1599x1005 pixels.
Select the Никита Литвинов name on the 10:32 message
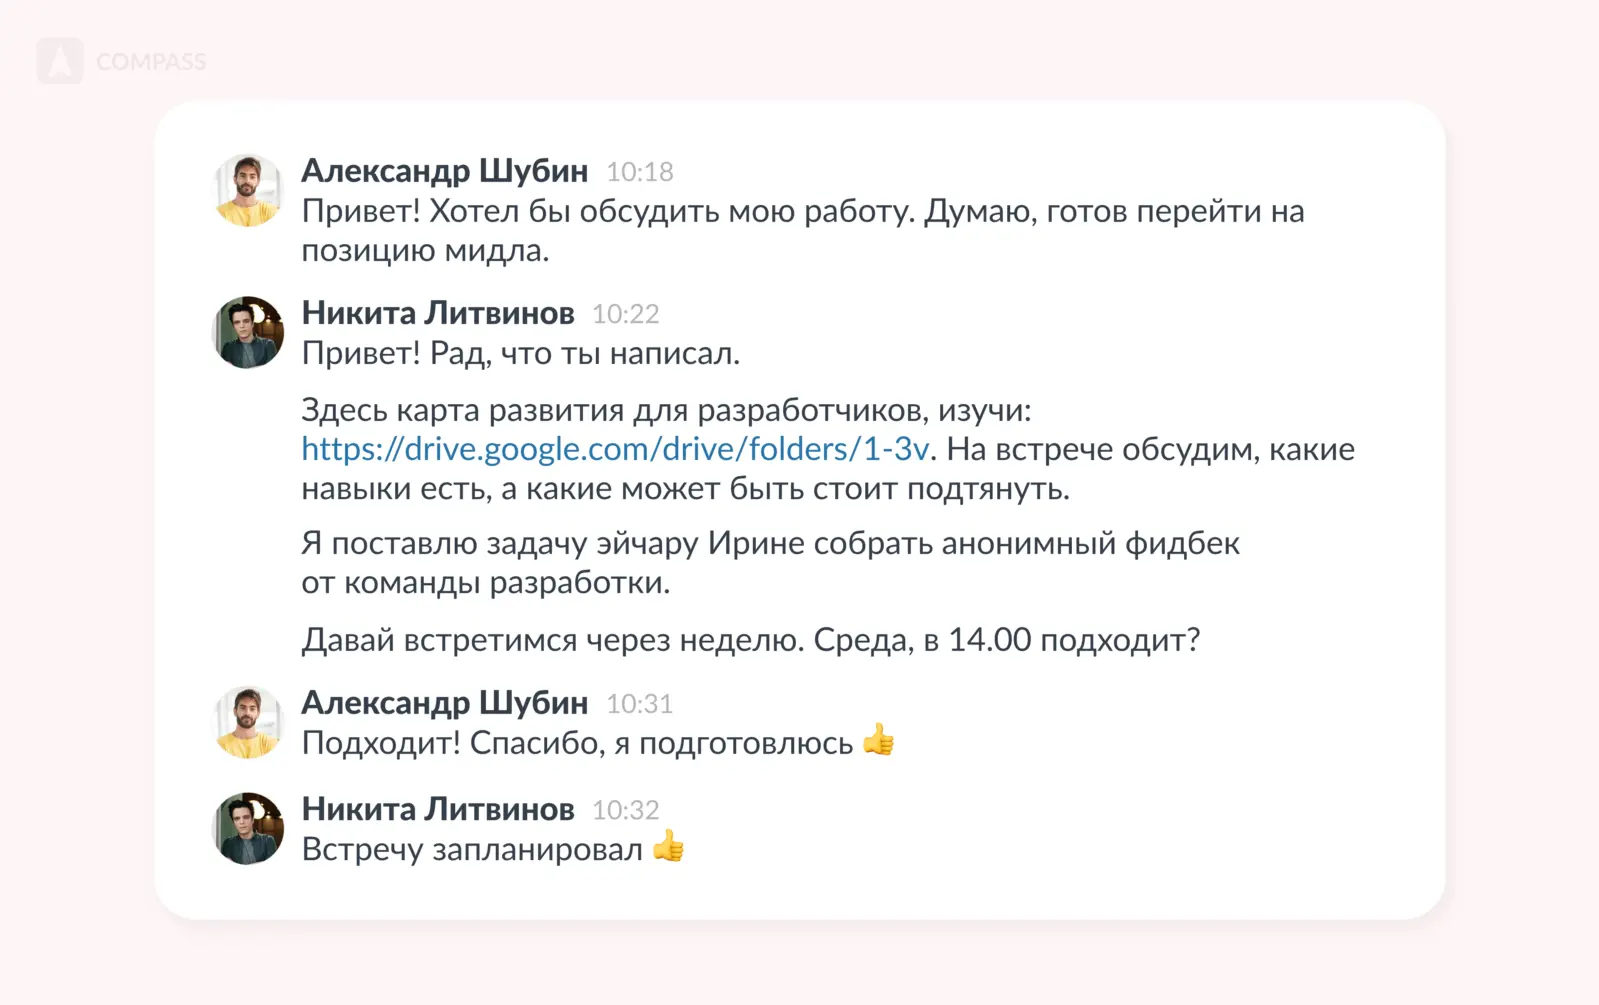(x=438, y=809)
